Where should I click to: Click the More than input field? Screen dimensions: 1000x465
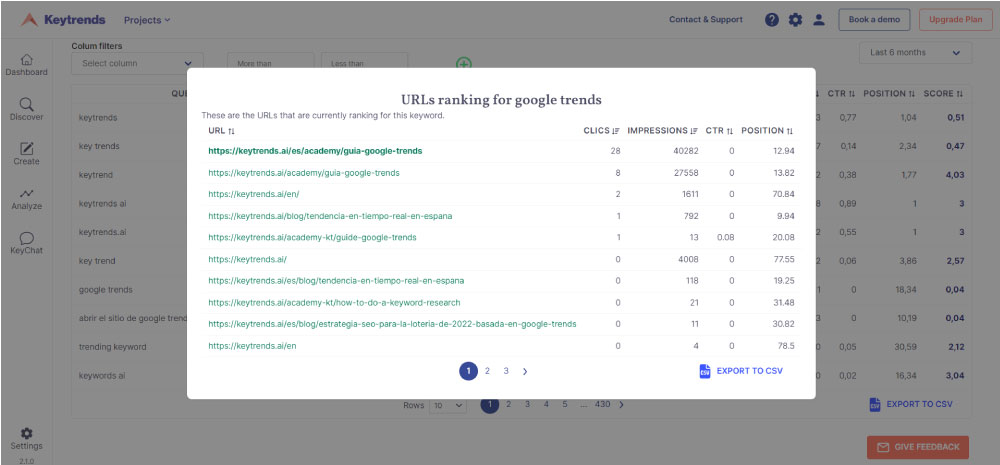point(270,64)
